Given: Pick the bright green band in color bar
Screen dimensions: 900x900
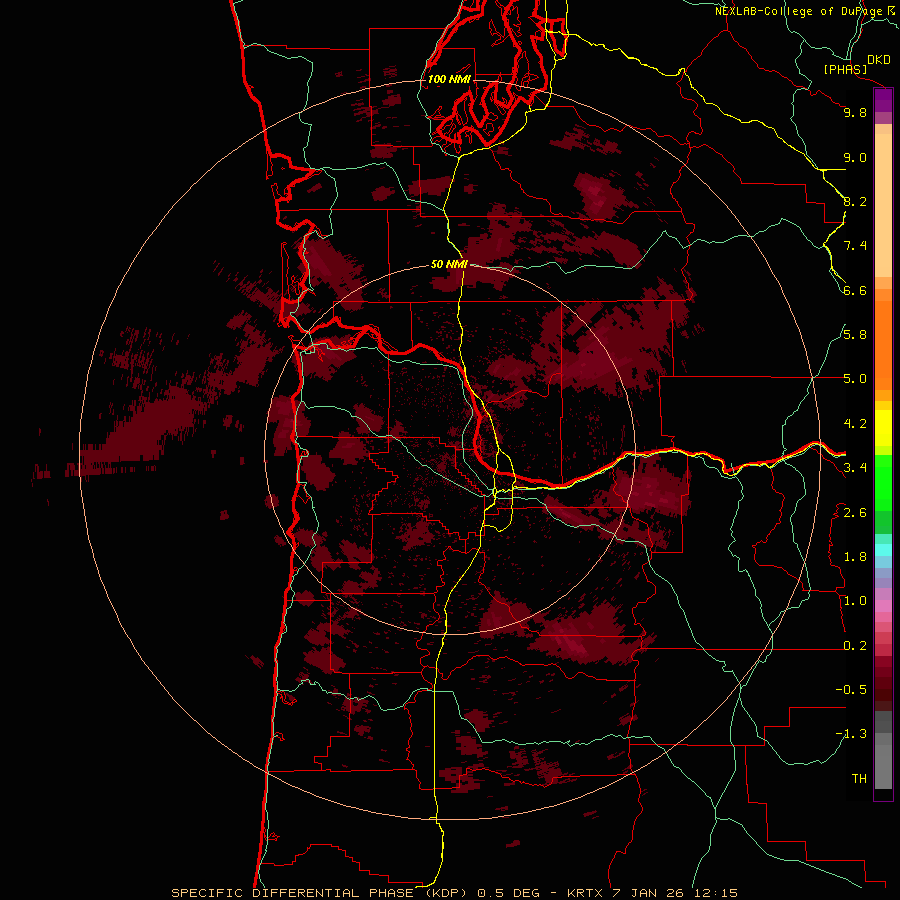Looking at the screenshot, I should (883, 483).
